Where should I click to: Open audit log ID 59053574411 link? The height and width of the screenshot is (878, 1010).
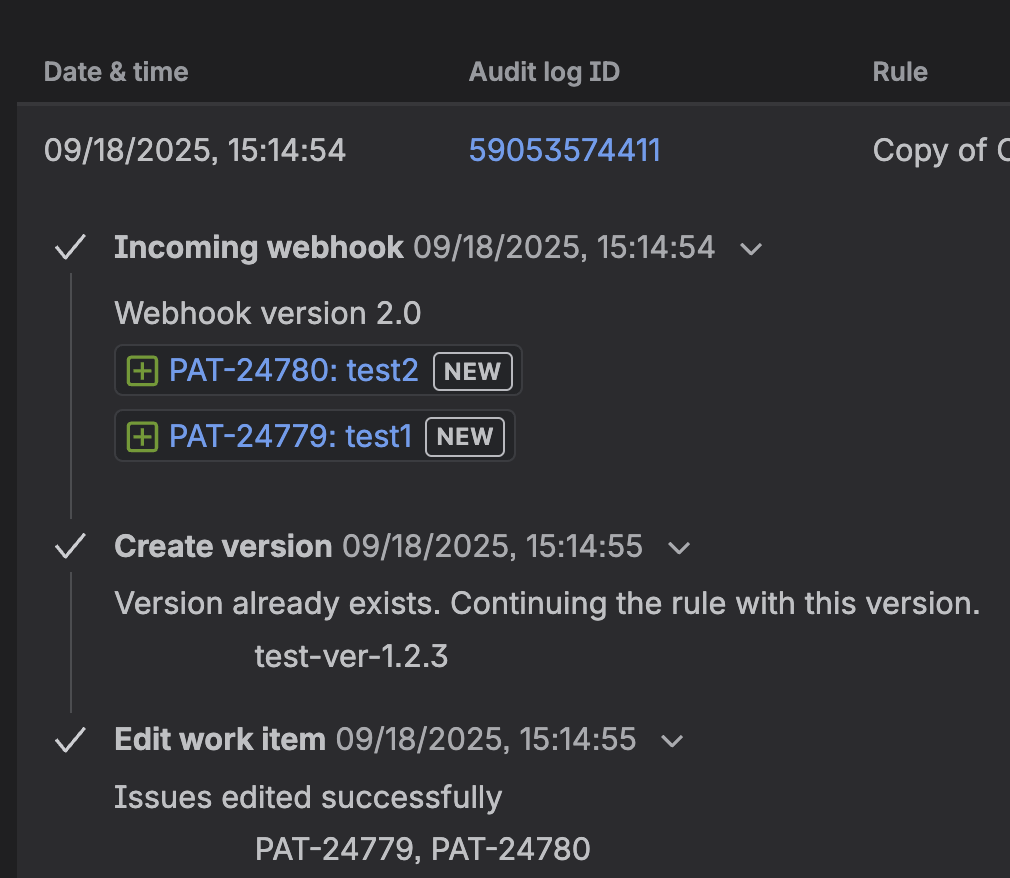click(x=564, y=151)
